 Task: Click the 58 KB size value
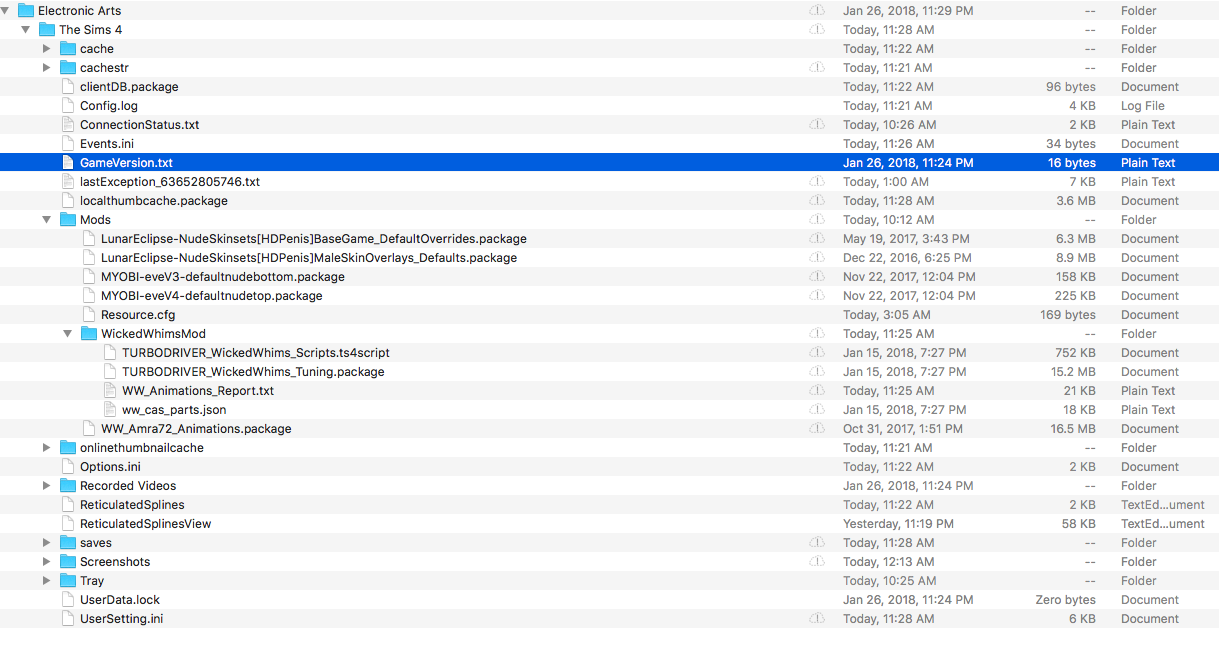1078,524
